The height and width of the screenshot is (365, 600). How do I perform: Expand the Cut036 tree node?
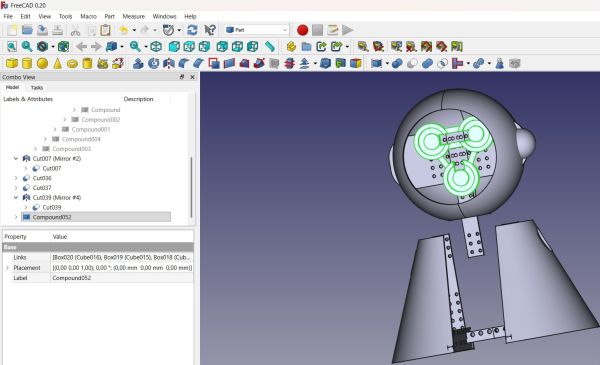pyautogui.click(x=16, y=178)
